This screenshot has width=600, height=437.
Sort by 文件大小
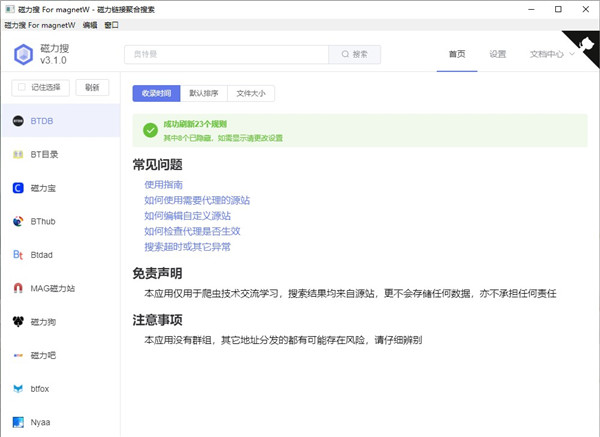(x=251, y=93)
